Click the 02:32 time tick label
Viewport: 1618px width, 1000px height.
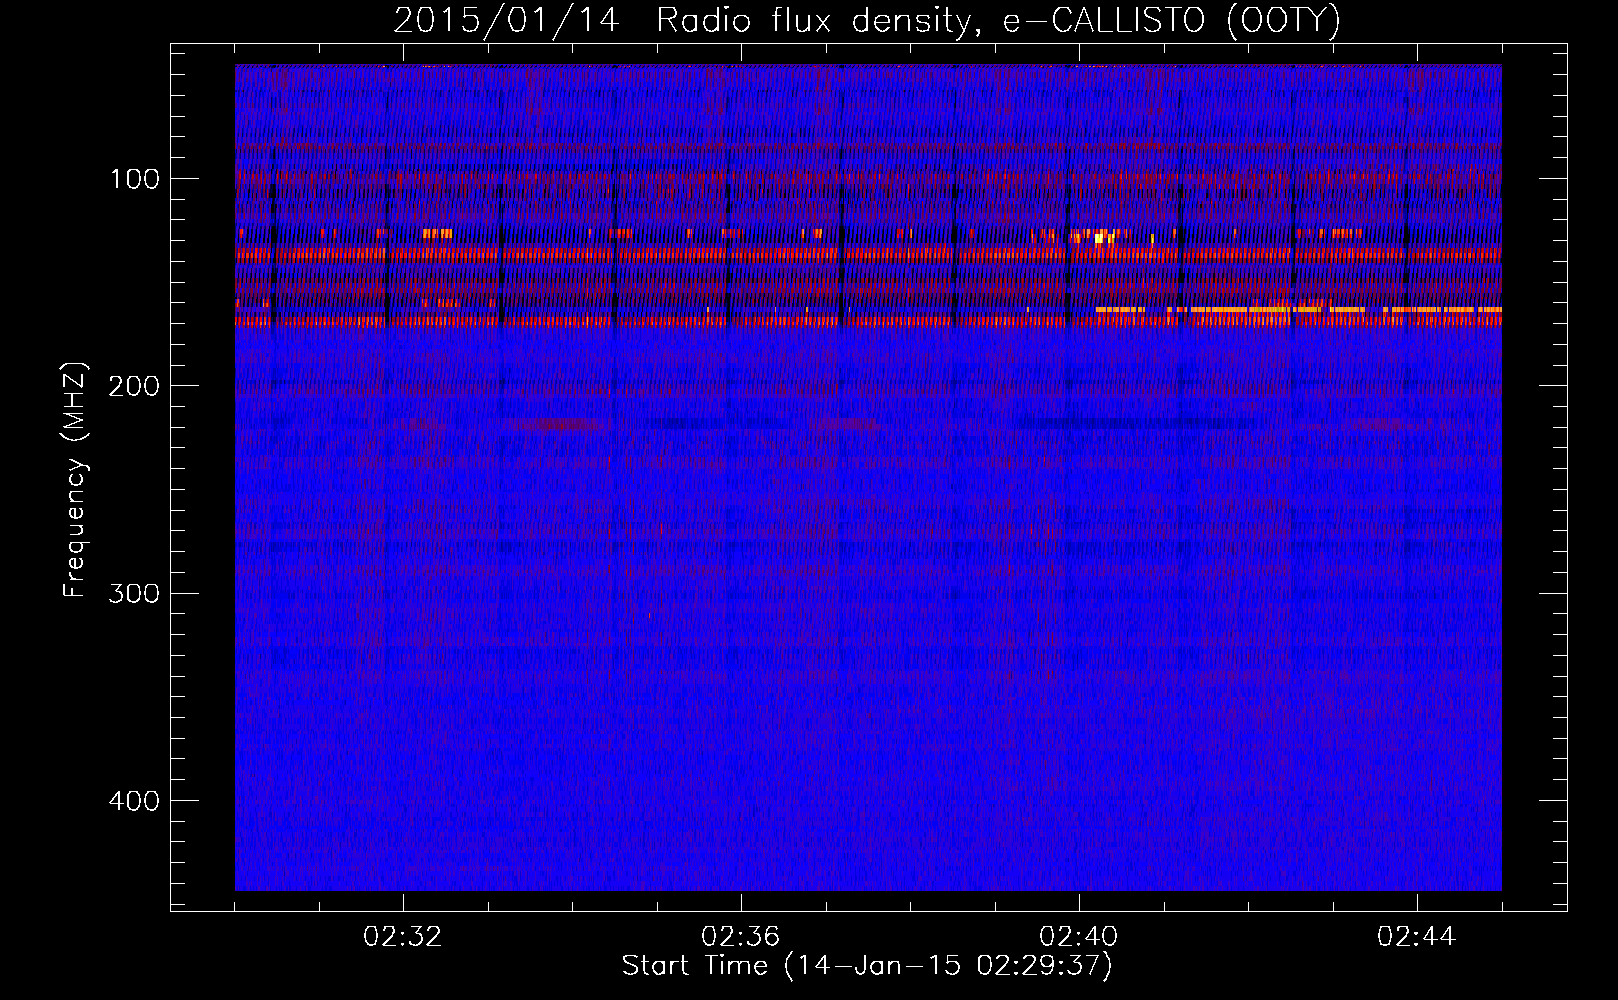pos(403,937)
